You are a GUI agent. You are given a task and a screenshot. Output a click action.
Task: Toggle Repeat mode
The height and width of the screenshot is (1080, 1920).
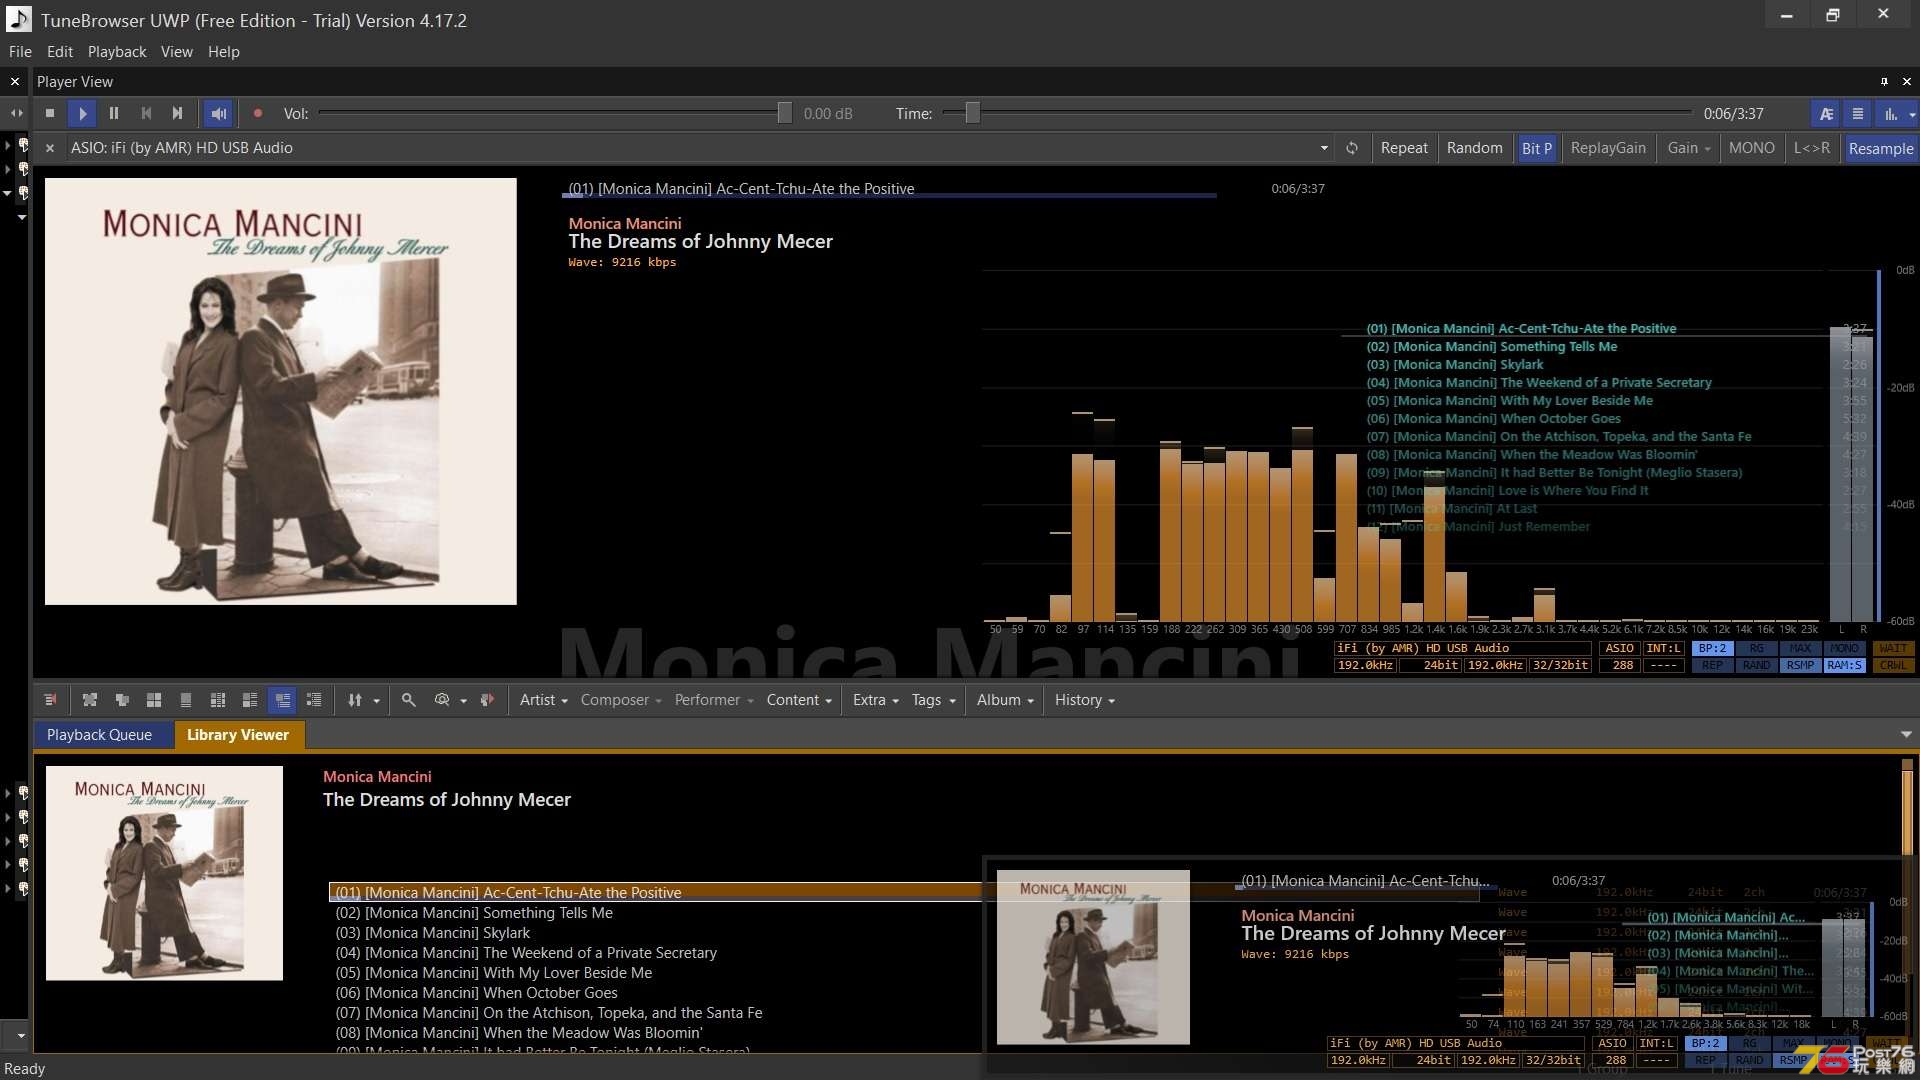pos(1404,148)
